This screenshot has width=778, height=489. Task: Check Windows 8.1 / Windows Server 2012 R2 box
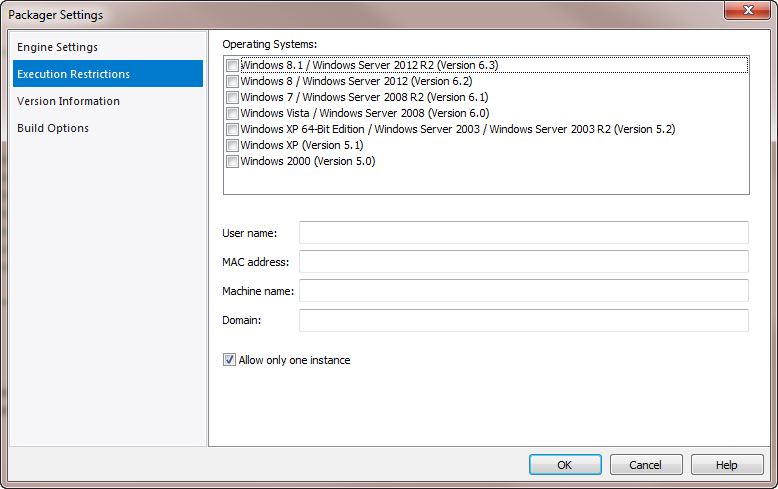[x=232, y=65]
